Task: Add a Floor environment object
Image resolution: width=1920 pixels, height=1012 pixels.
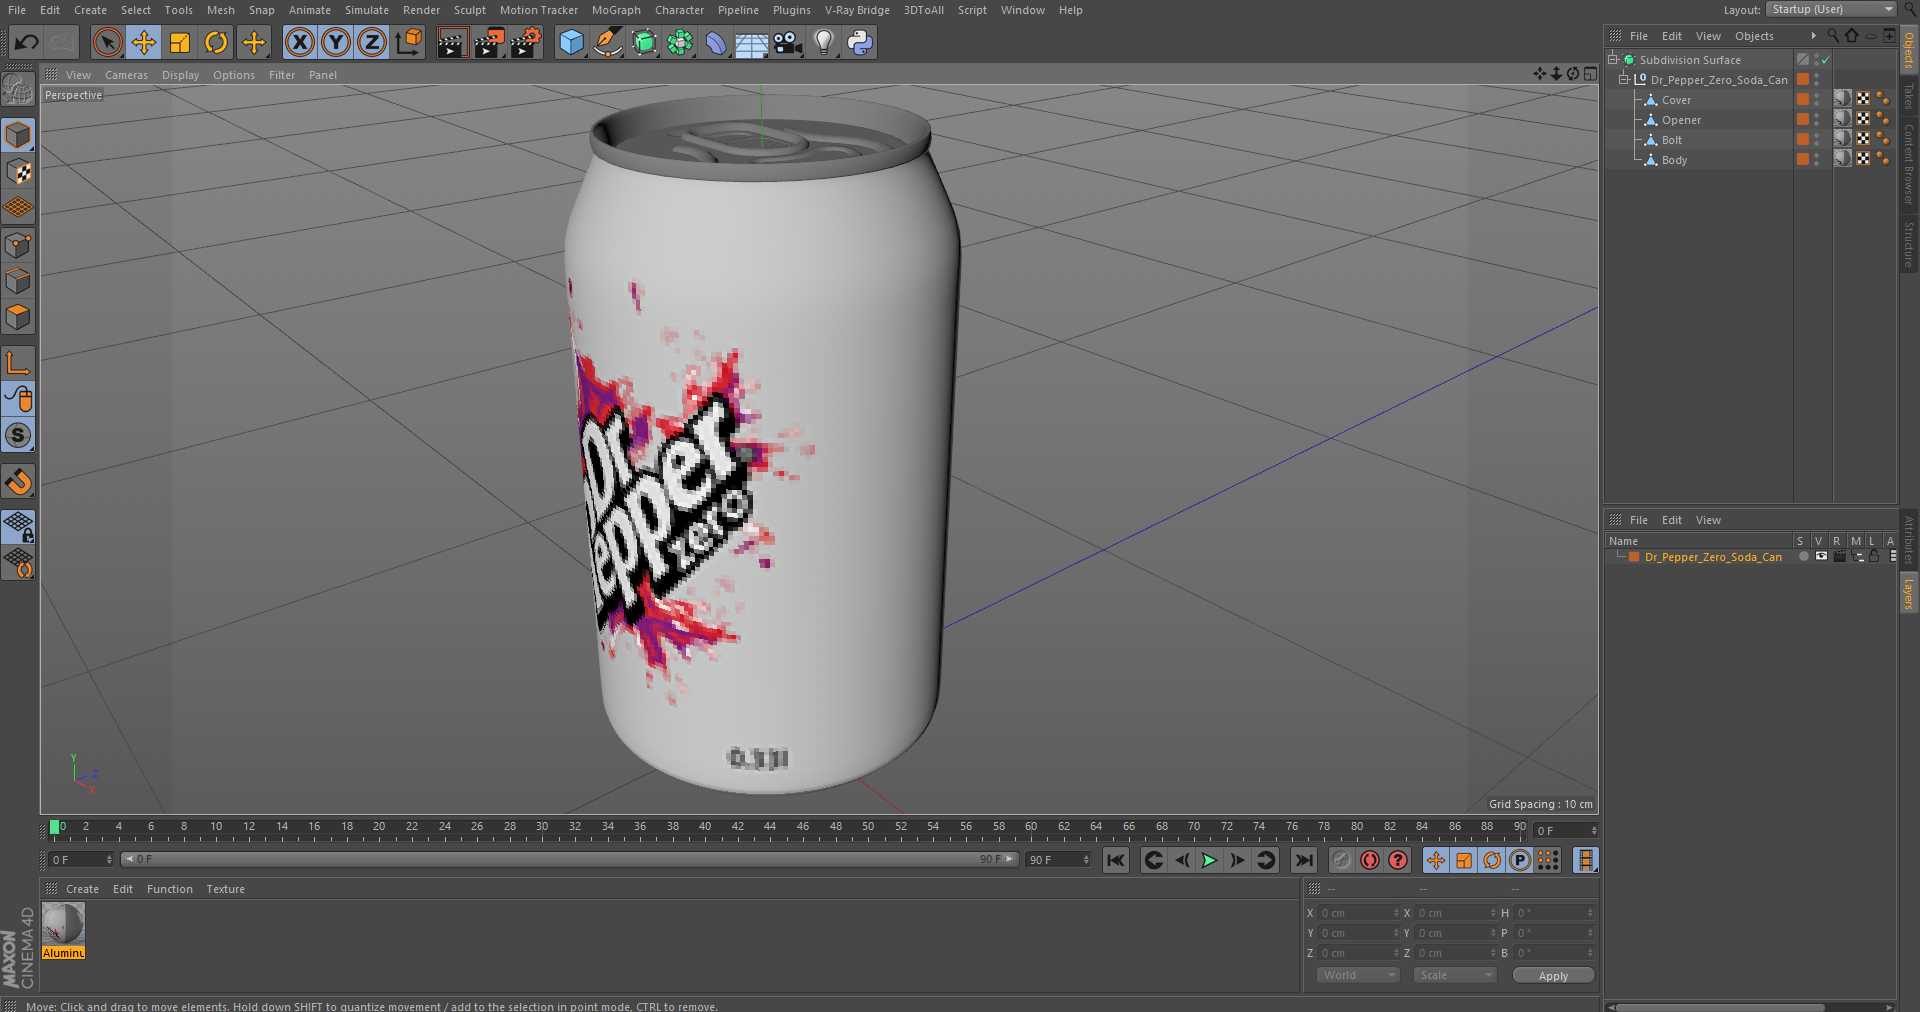Action: pos(751,42)
